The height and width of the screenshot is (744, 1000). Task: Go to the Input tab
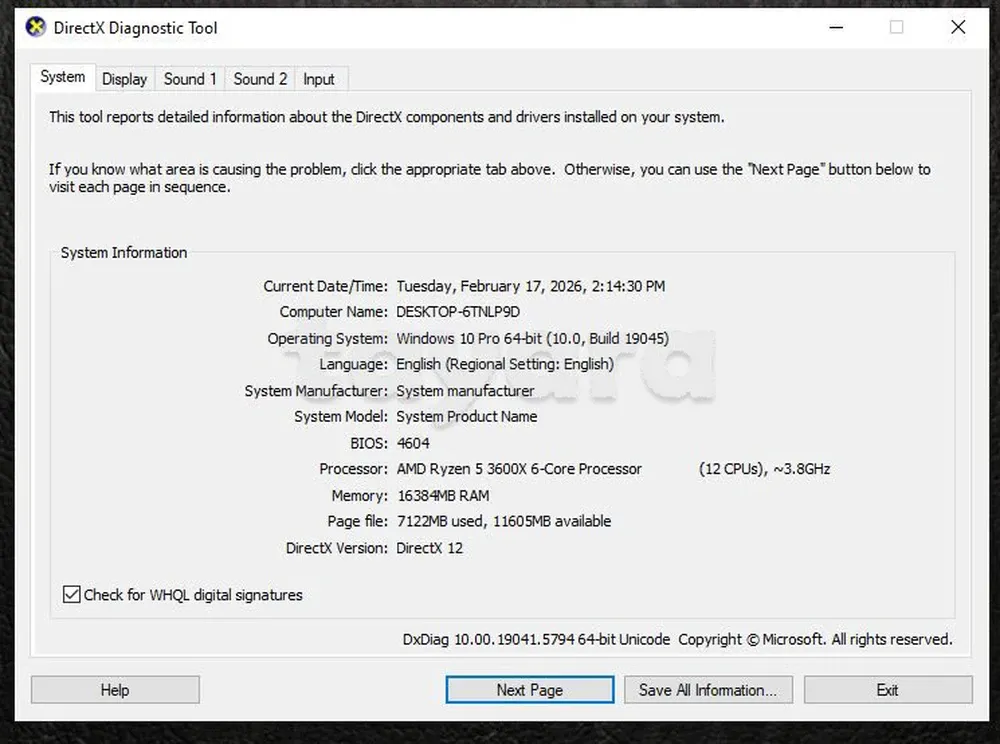coord(319,79)
